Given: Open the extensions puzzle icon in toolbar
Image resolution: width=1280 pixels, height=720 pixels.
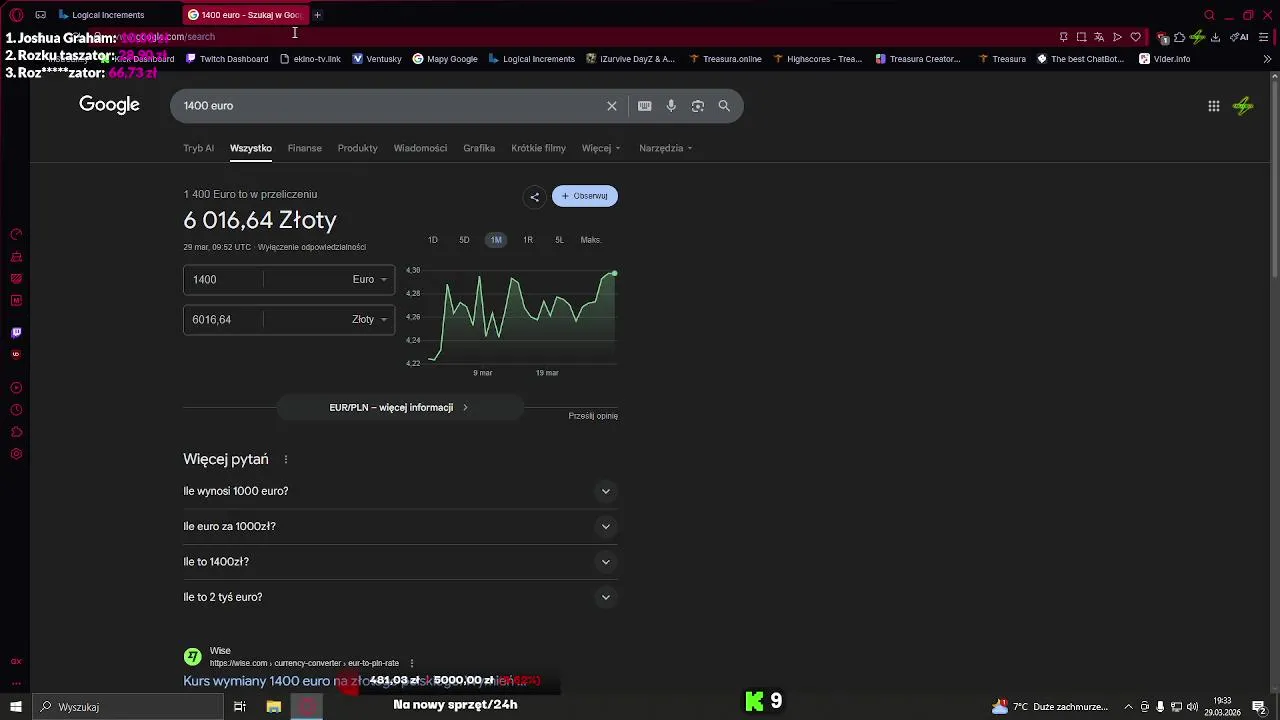Looking at the screenshot, I should point(1180,37).
